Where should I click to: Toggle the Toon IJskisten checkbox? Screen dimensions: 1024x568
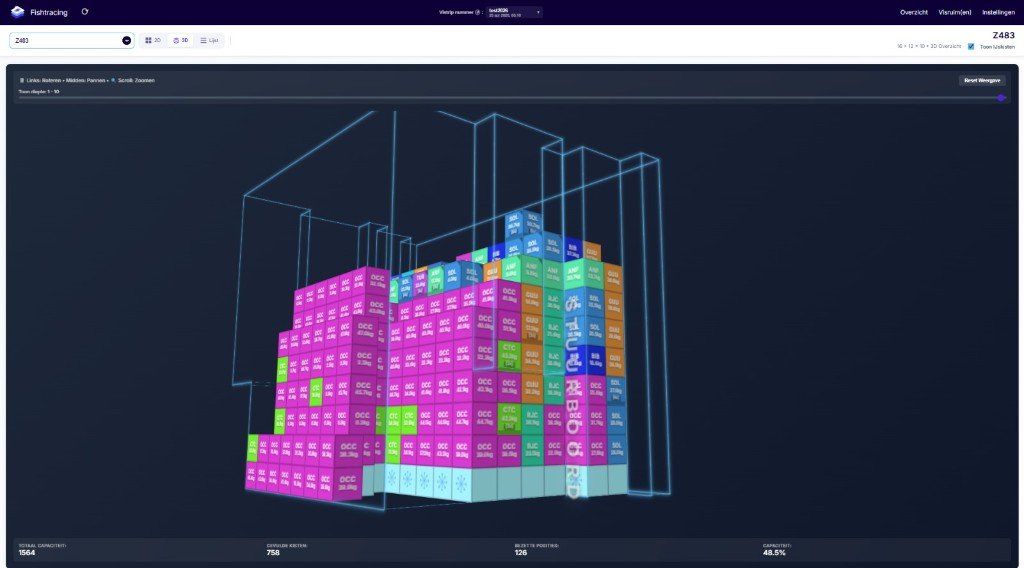pos(971,46)
